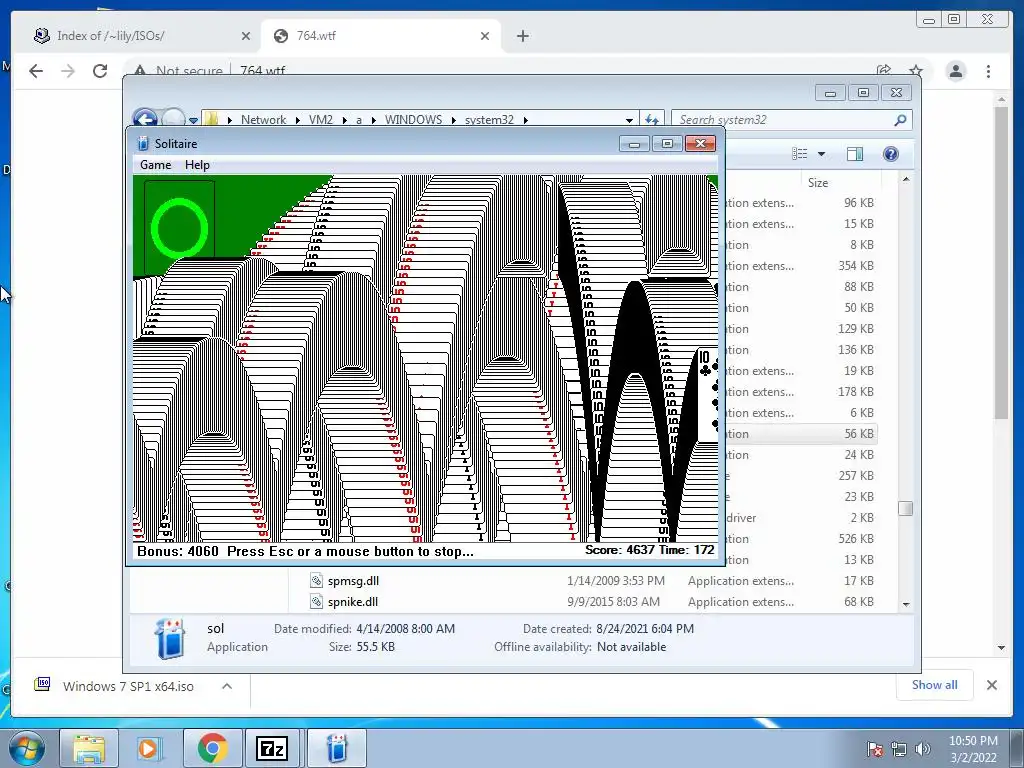Open the Windows Start menu
This screenshot has width=1024, height=768.
(x=27, y=748)
